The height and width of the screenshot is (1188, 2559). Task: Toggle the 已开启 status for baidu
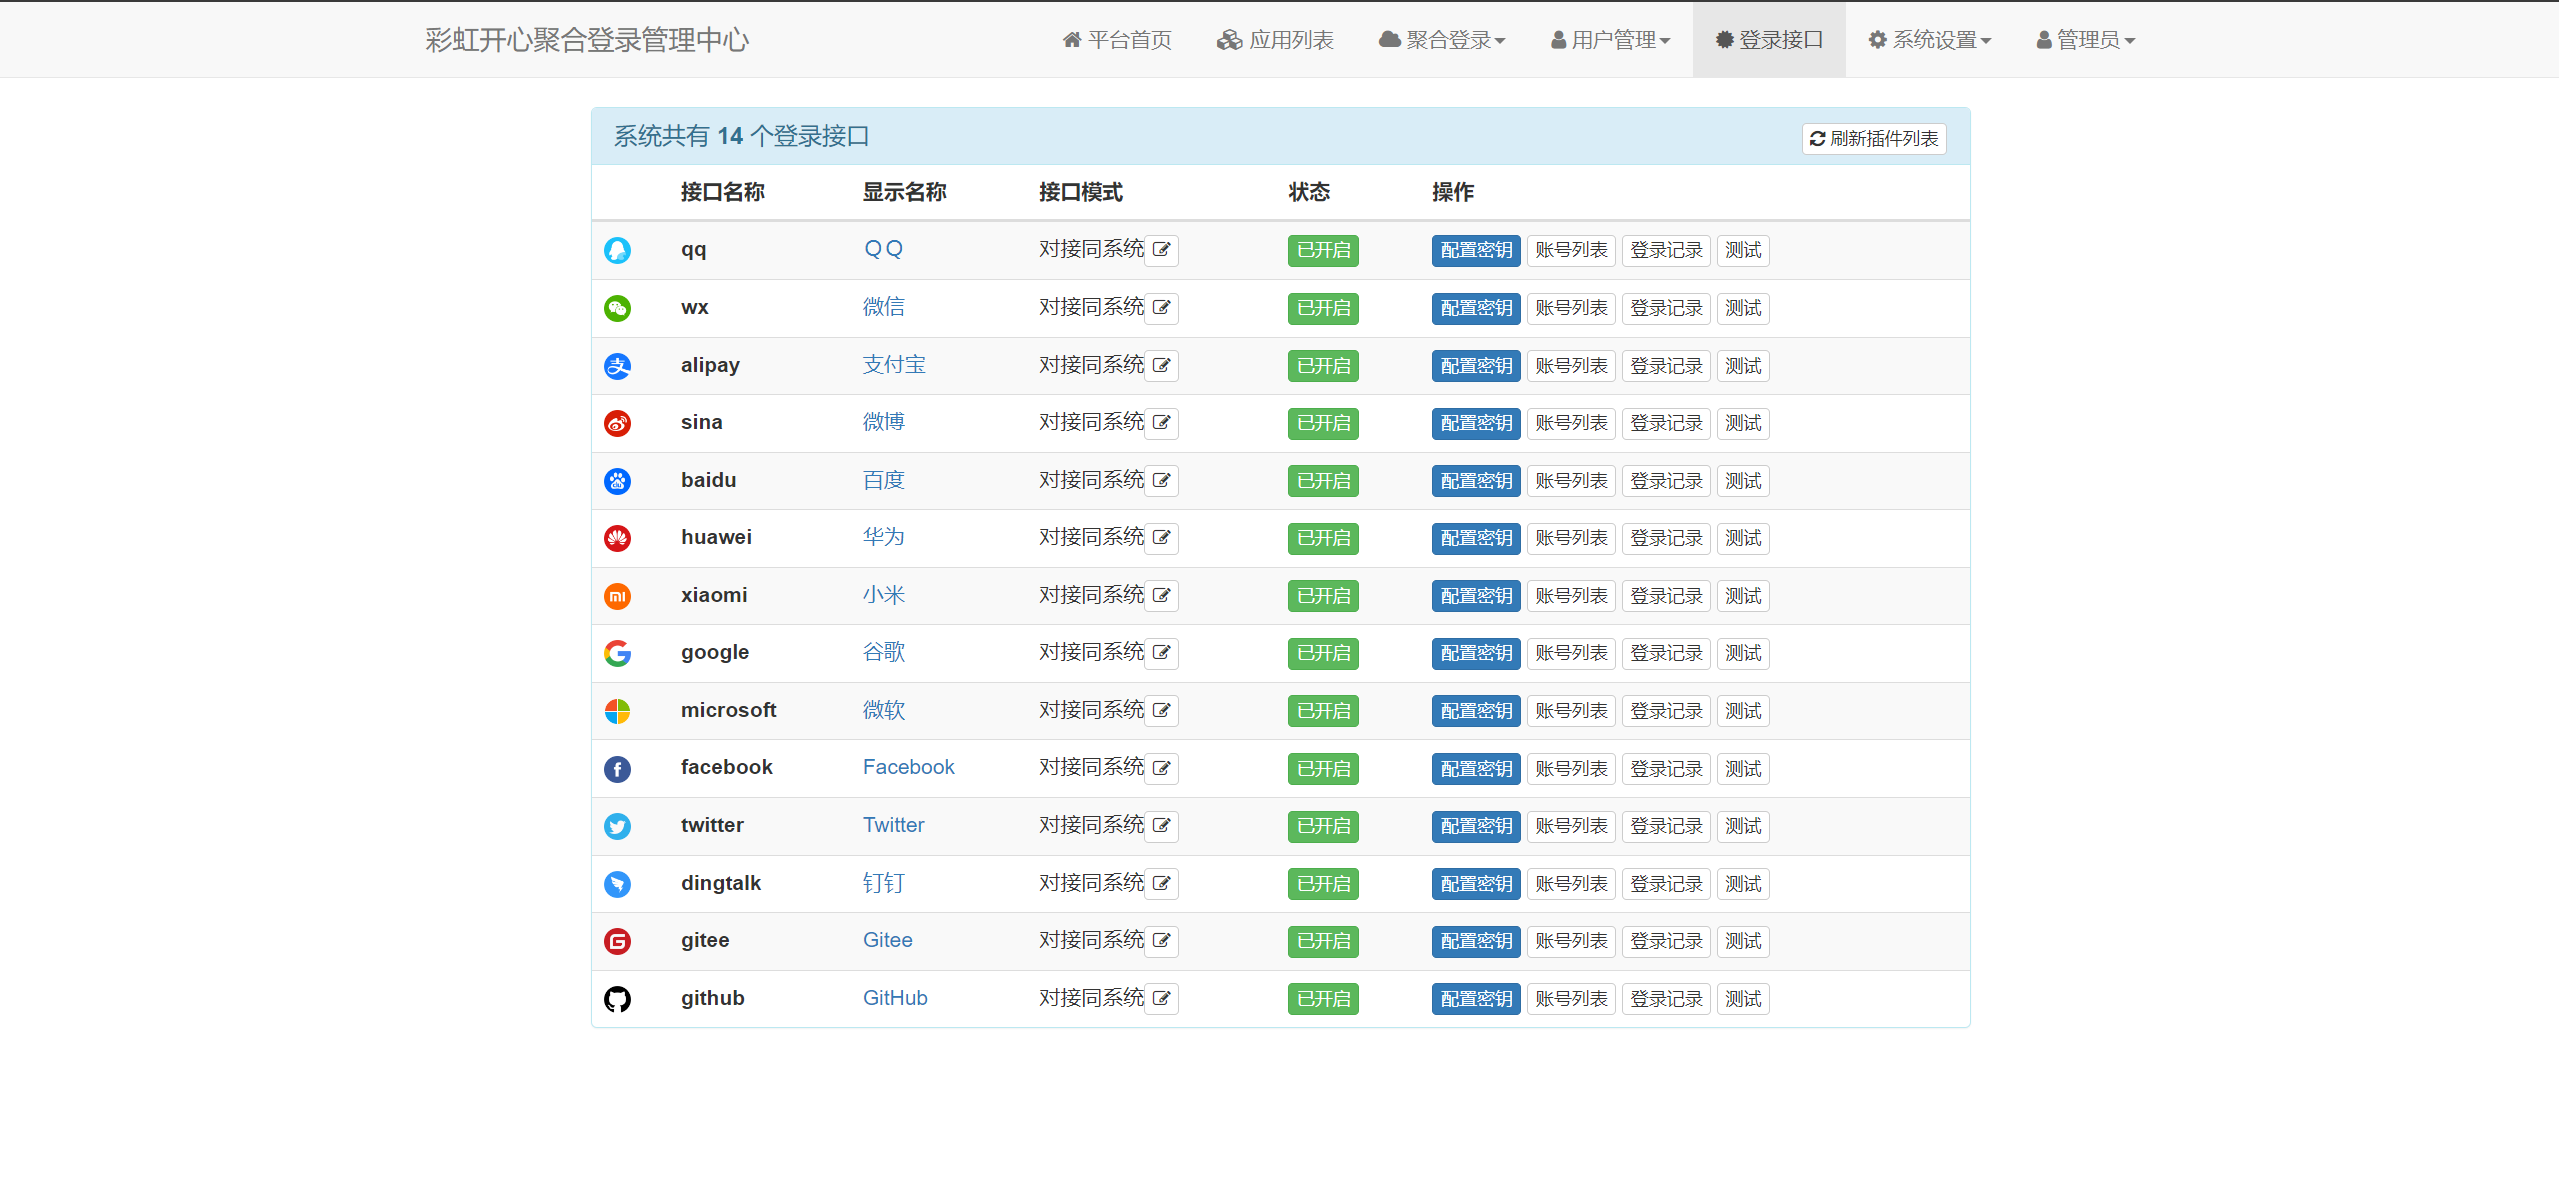pyautogui.click(x=1322, y=481)
